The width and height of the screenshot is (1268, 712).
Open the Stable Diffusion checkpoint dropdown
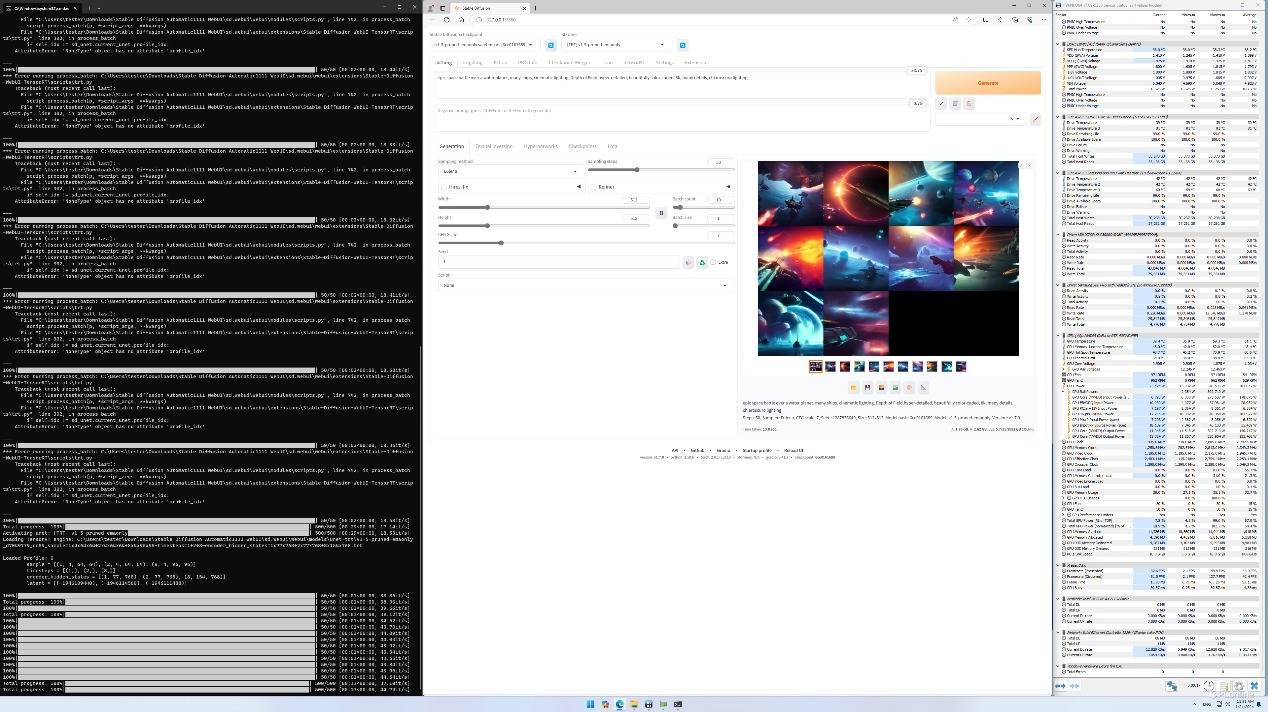tap(485, 45)
